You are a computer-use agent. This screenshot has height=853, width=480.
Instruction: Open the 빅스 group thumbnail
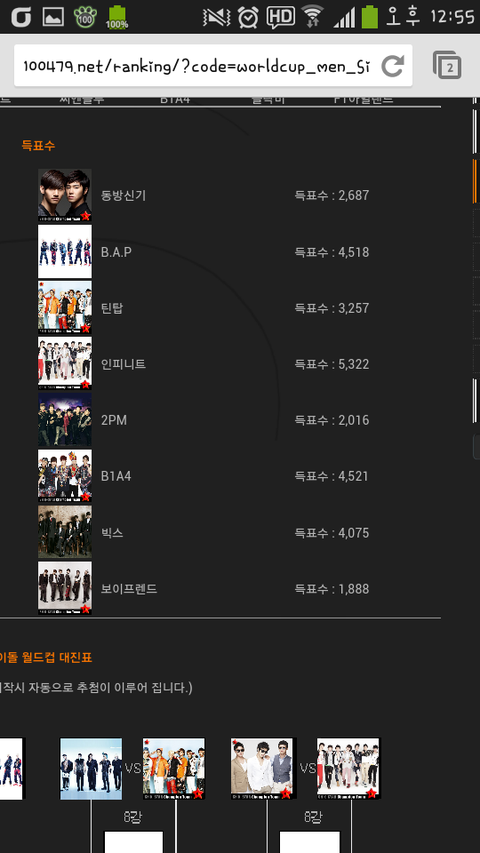point(65,532)
